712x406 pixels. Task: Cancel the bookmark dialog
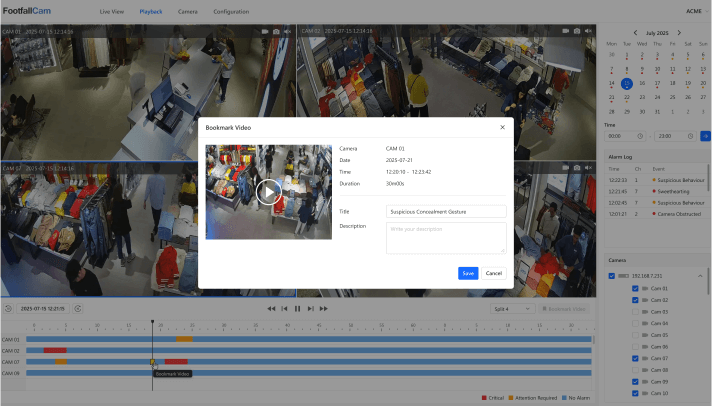click(494, 273)
